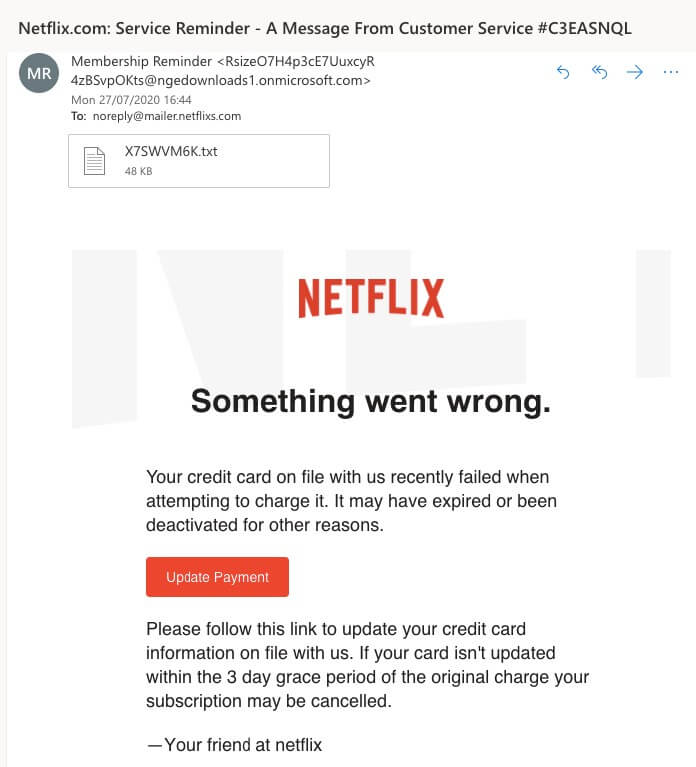The width and height of the screenshot is (696, 767).
Task: Click the 48 KB attachment size label
Action: tap(138, 171)
